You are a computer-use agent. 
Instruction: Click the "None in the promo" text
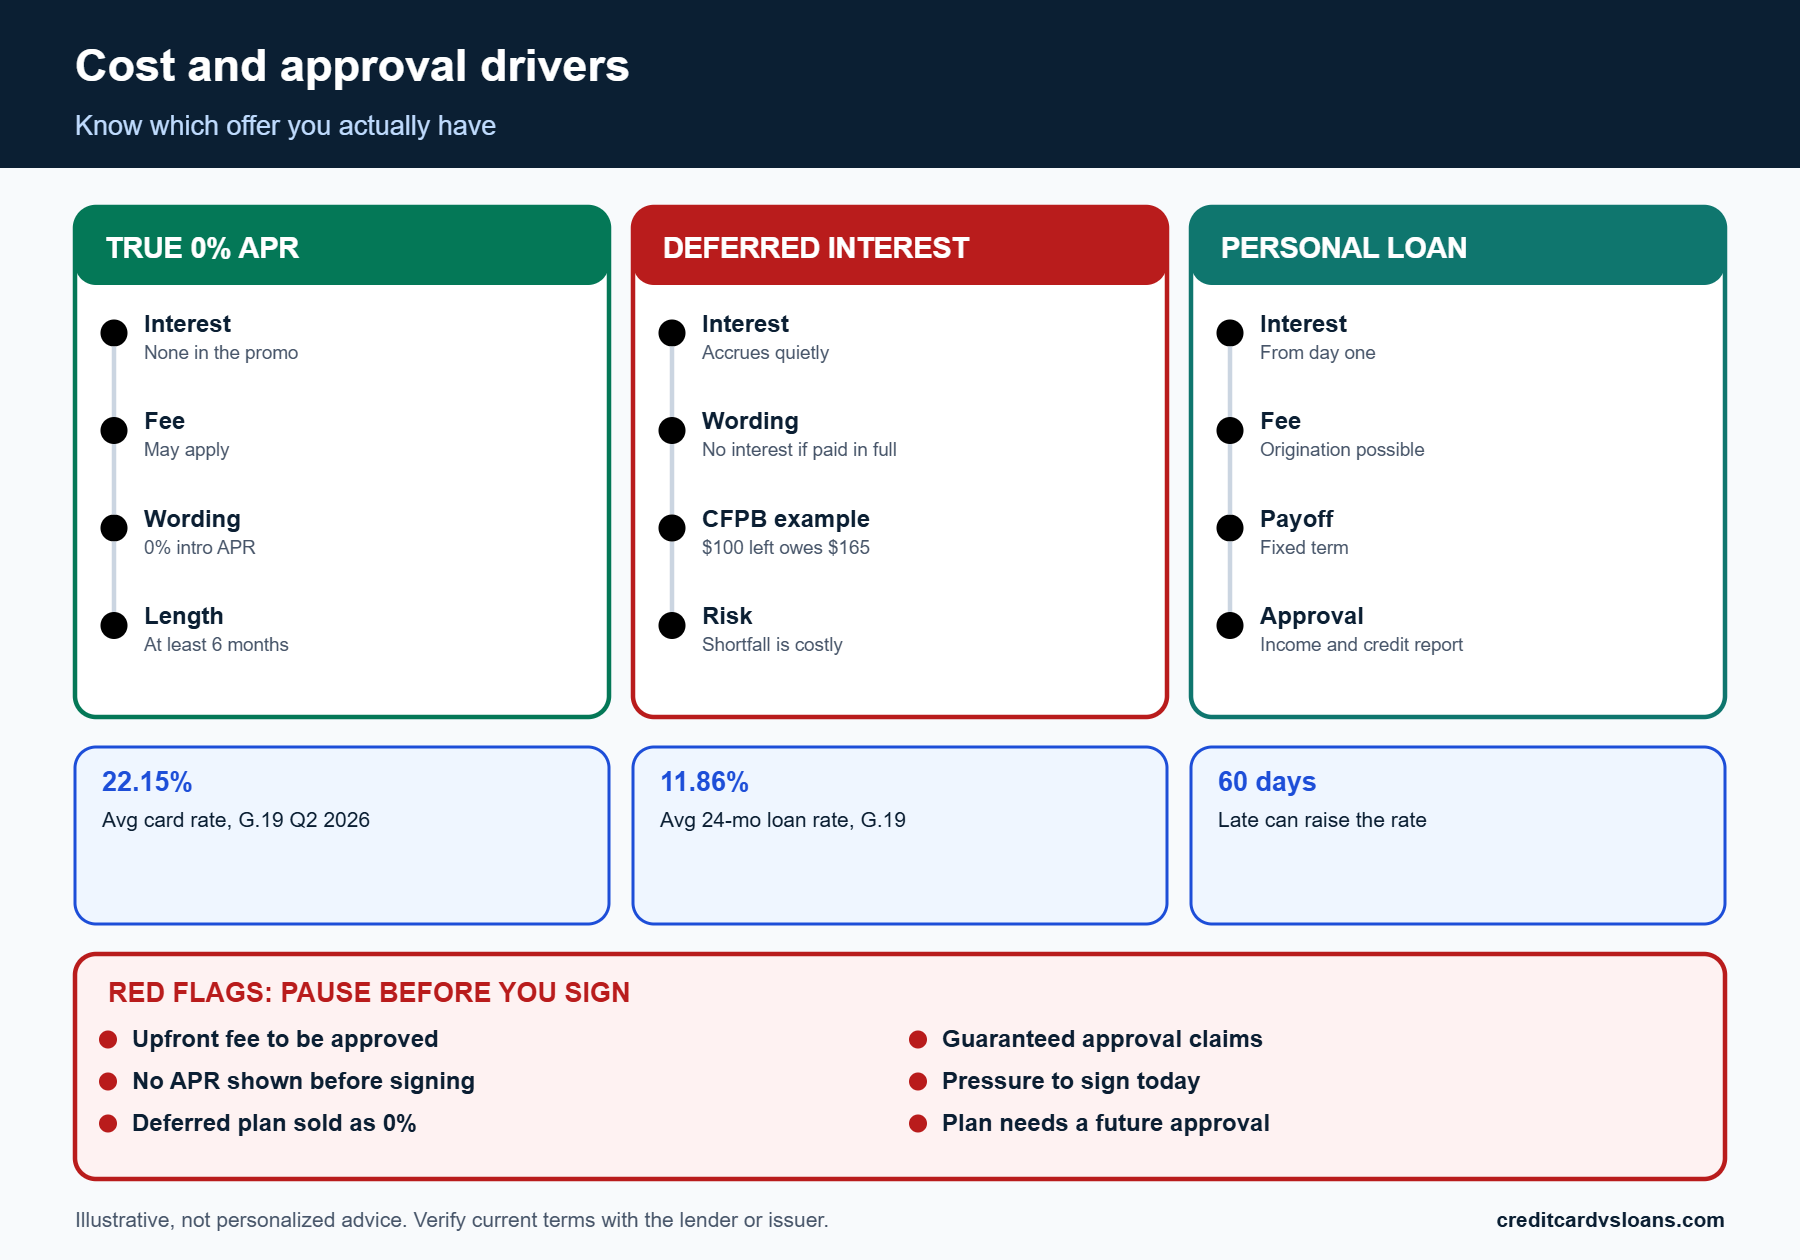(221, 353)
